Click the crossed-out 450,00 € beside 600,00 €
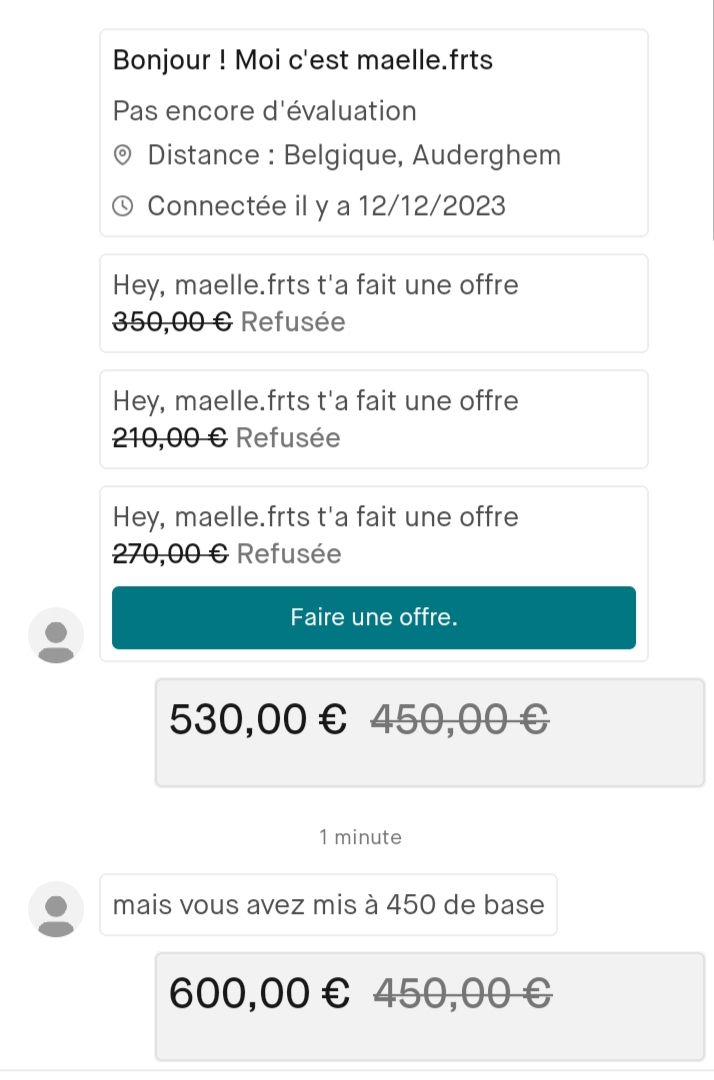714x1080 pixels. pos(463,993)
